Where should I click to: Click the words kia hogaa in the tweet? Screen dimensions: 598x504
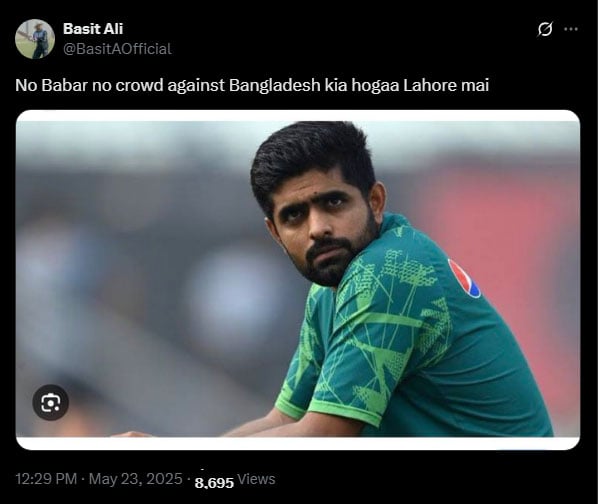pyautogui.click(x=362, y=85)
